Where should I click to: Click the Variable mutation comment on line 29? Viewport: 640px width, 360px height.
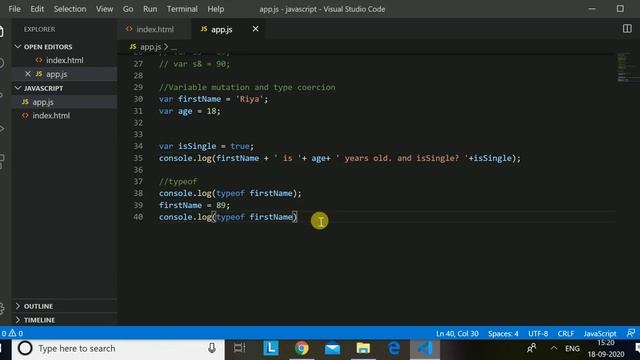[x=247, y=87]
